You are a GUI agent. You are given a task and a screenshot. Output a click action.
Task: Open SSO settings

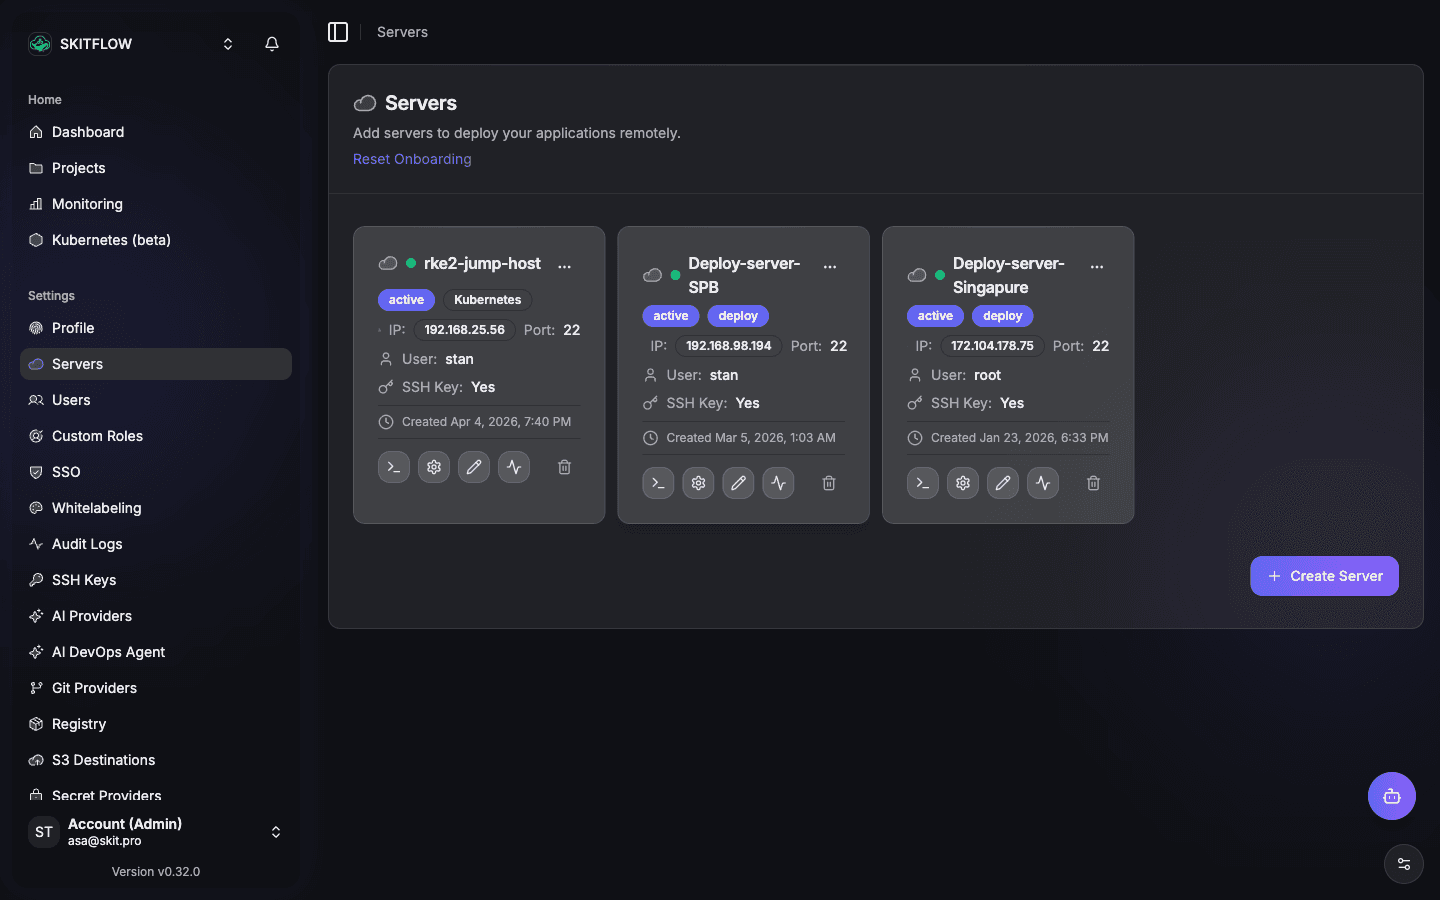point(156,472)
